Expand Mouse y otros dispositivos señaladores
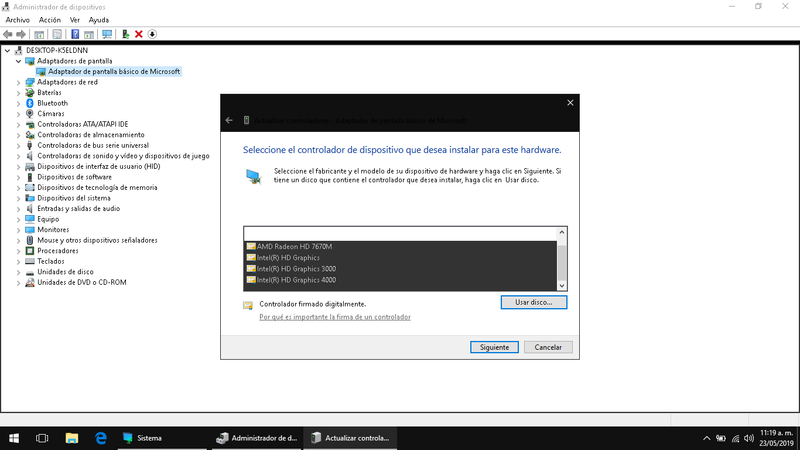Image resolution: width=800 pixels, height=450 pixels. (18, 240)
